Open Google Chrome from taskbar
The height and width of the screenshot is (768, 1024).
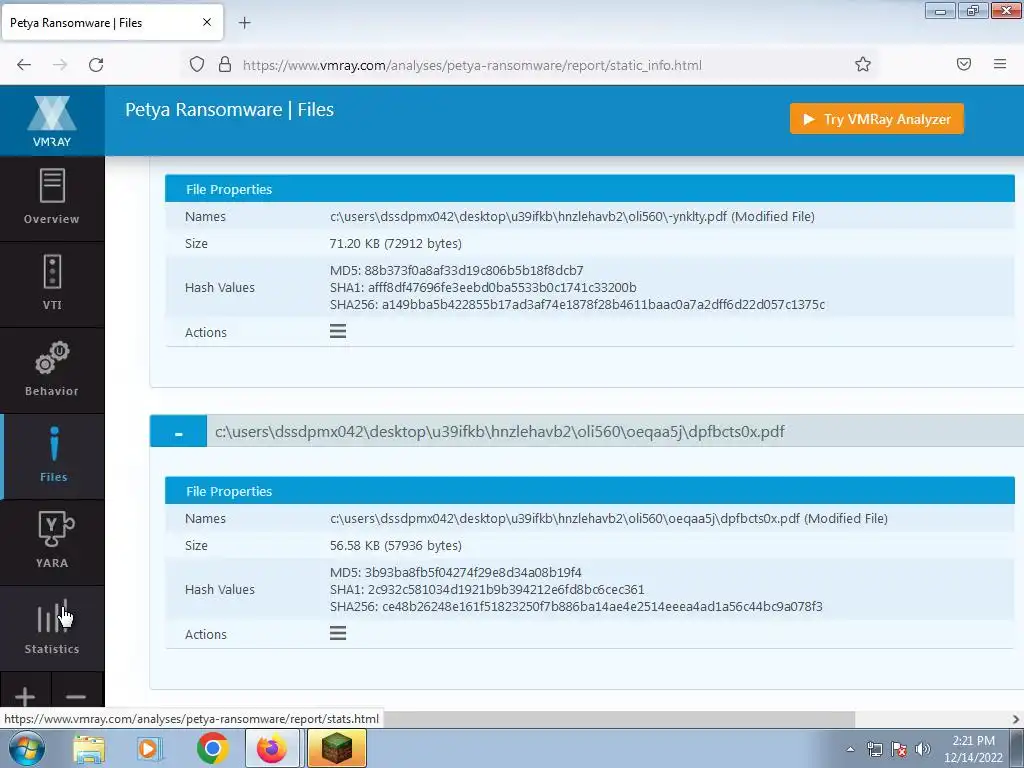point(212,748)
